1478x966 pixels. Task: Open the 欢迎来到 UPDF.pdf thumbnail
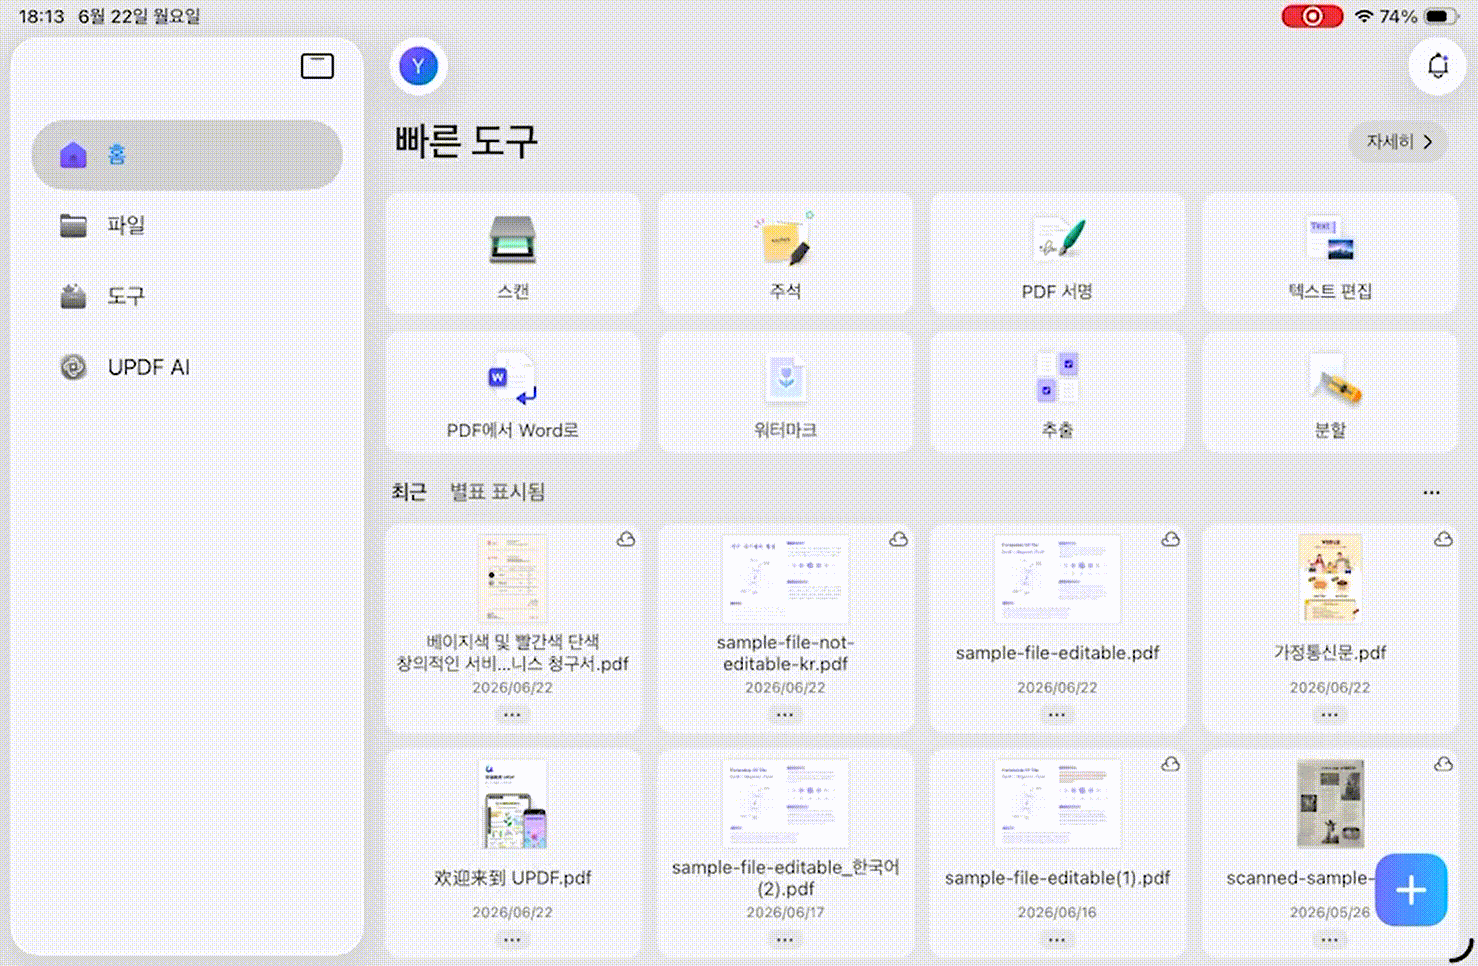point(514,804)
